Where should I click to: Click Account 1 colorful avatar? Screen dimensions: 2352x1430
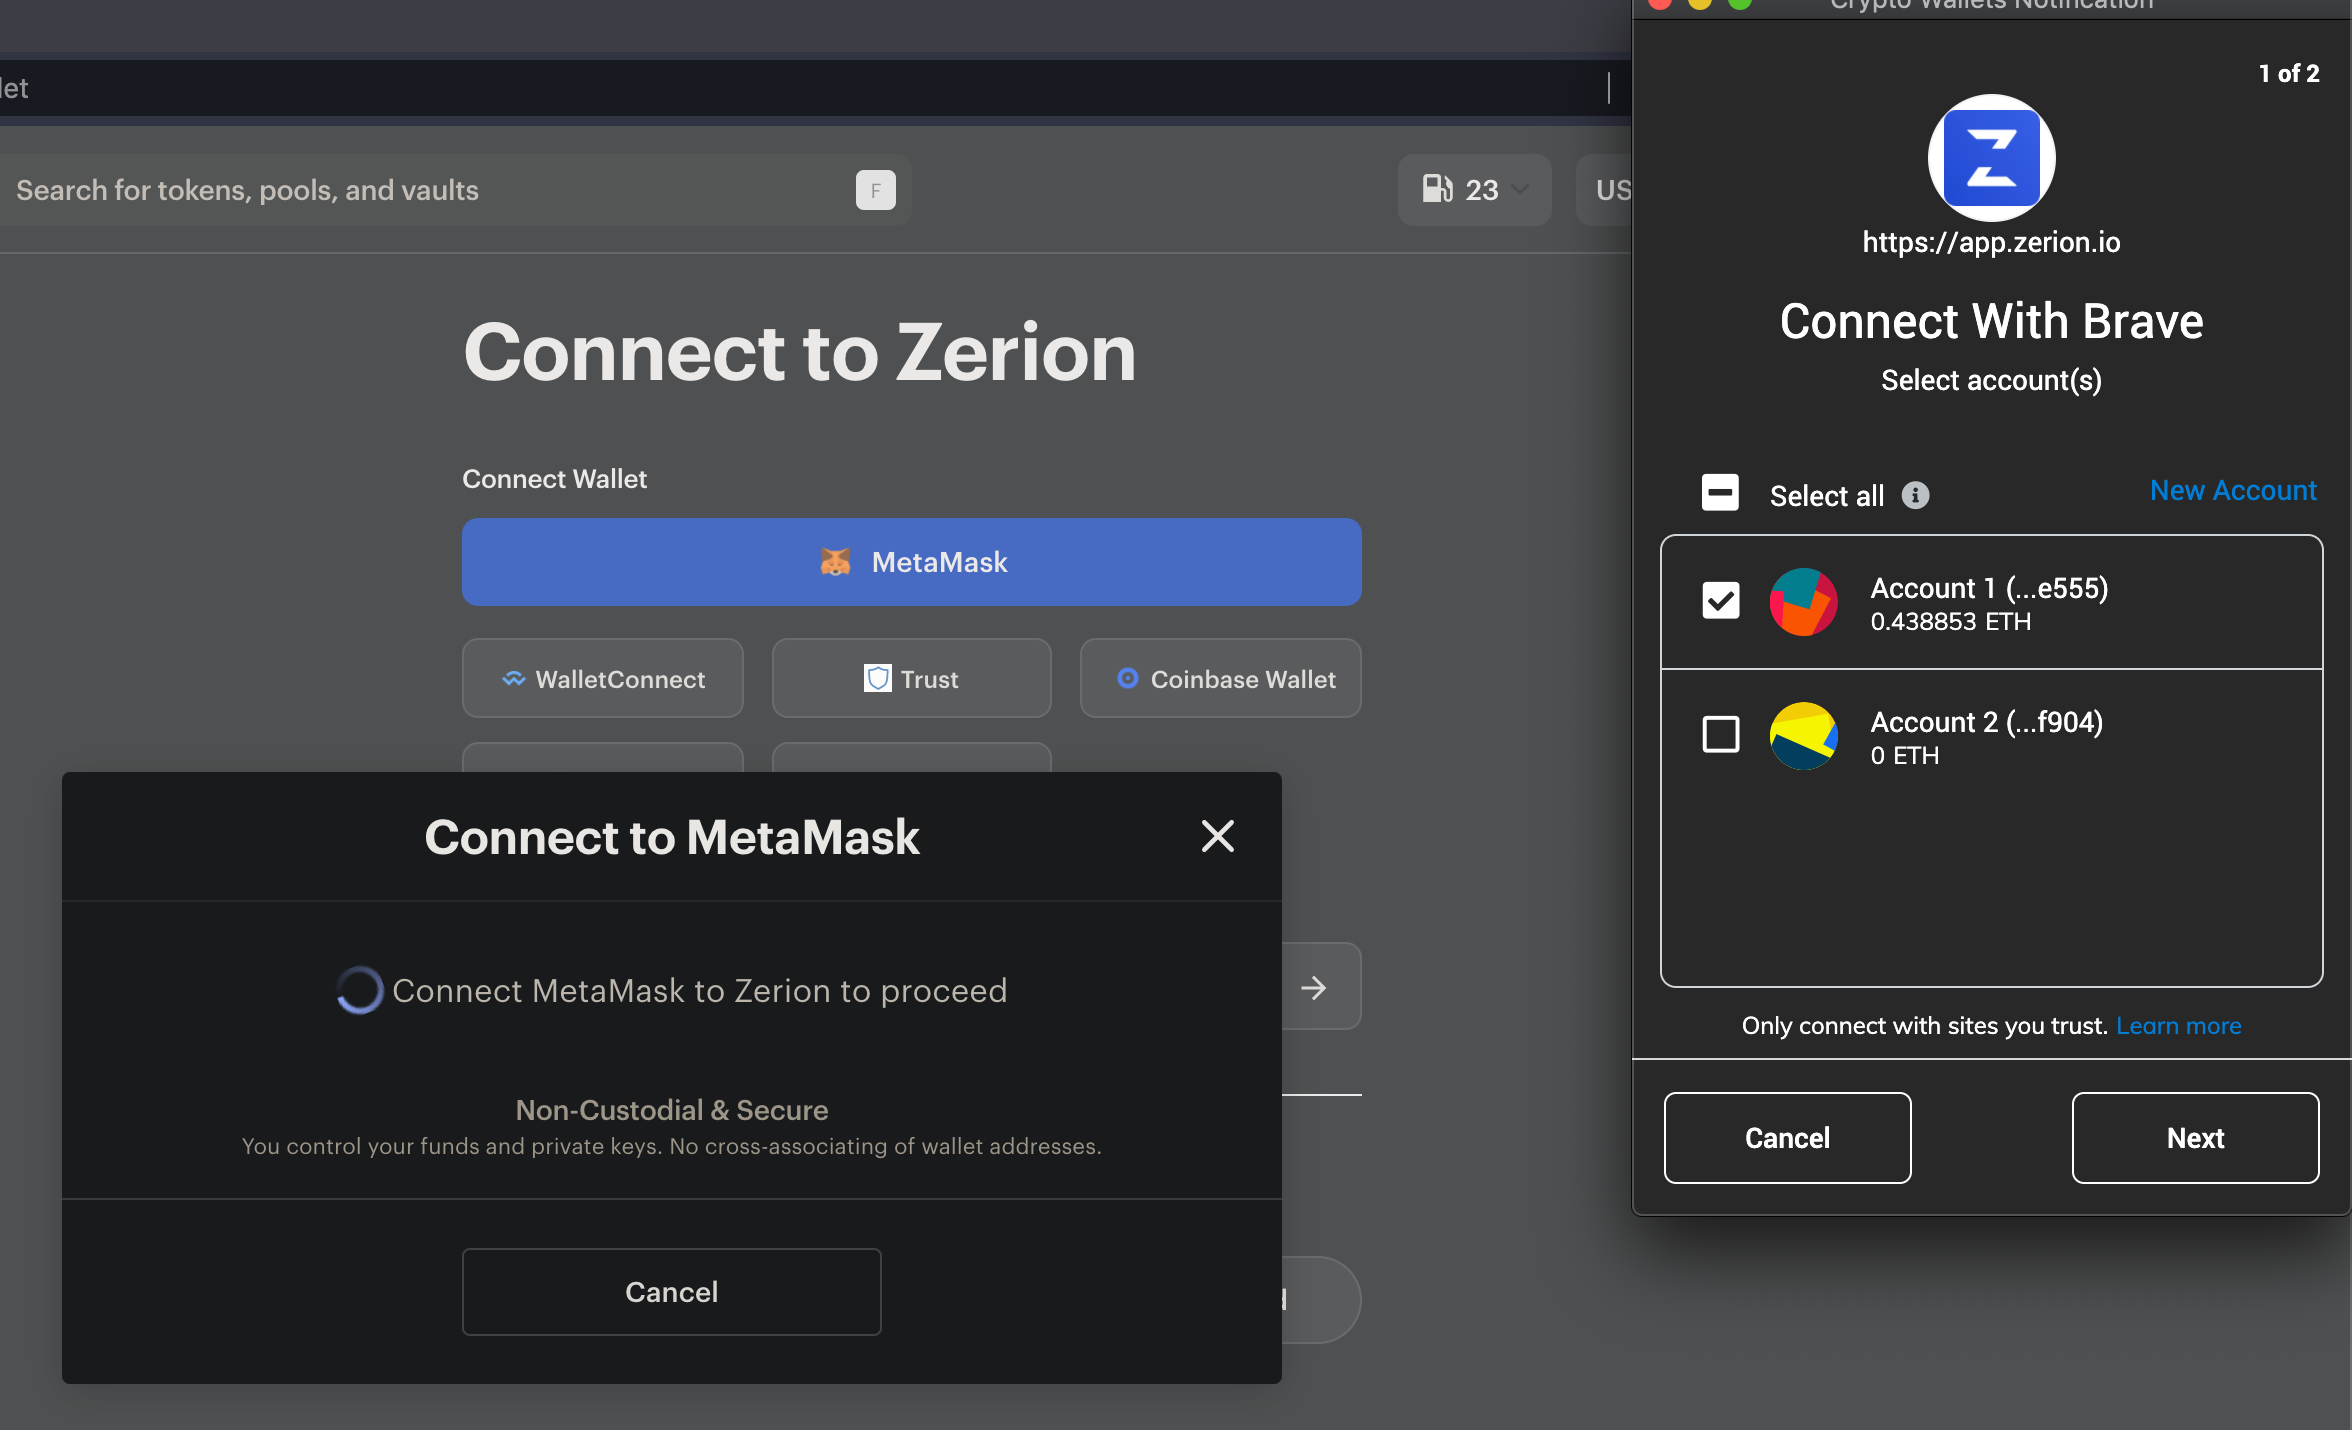click(x=1803, y=602)
